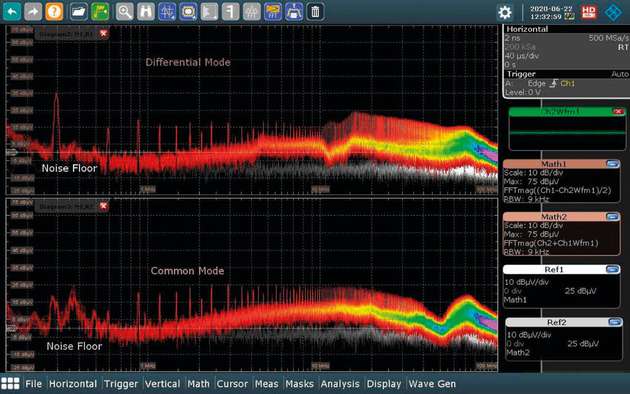This screenshot has height=394, width=630.
Task: Minimize the Ref2 signal icon
Action: (615, 322)
